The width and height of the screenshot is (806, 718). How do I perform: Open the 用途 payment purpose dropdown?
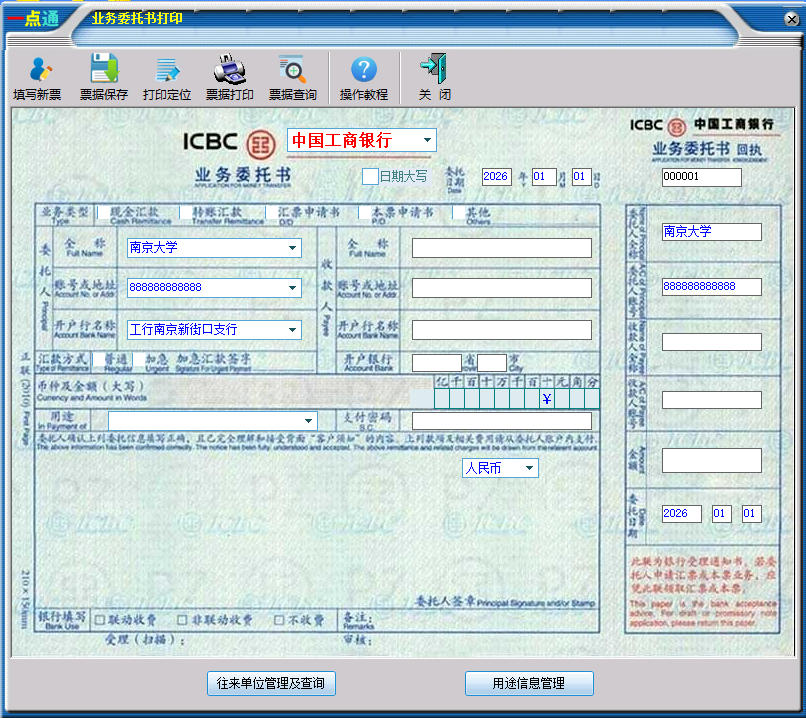coord(309,421)
